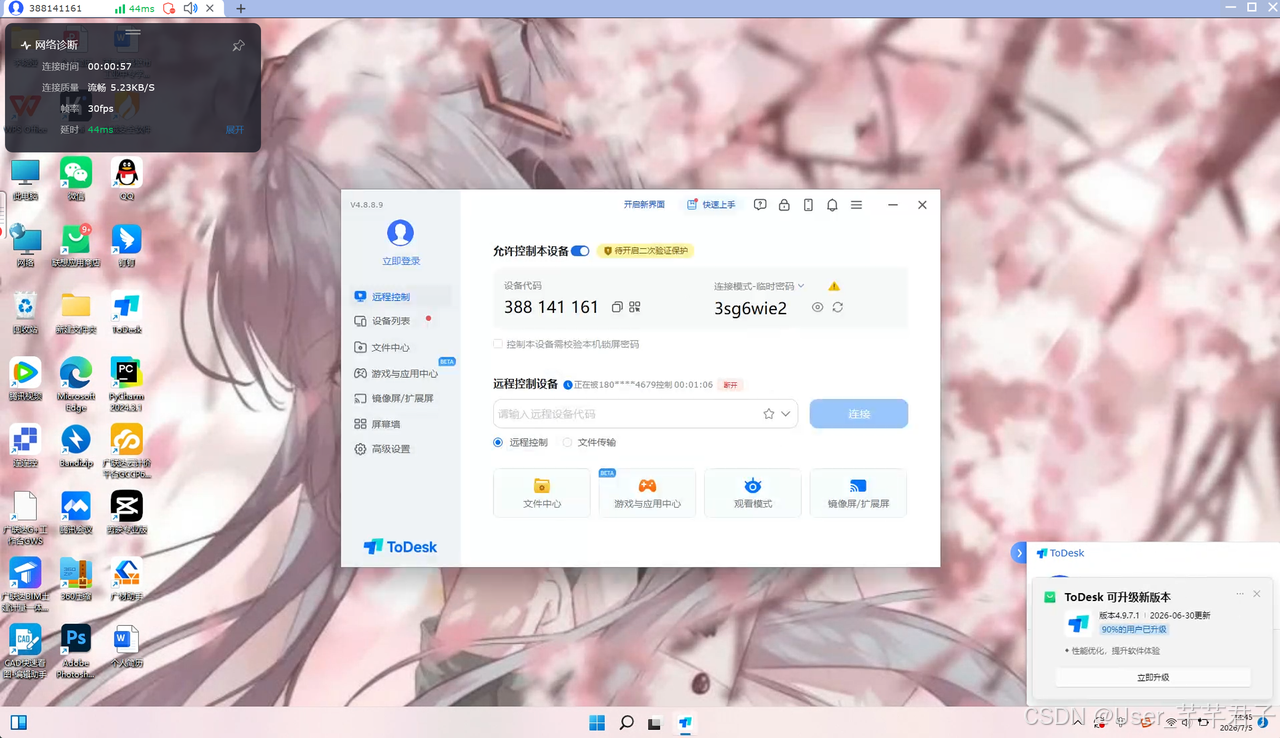Click the 44ms signal strength indicator

pyautogui.click(x=134, y=8)
